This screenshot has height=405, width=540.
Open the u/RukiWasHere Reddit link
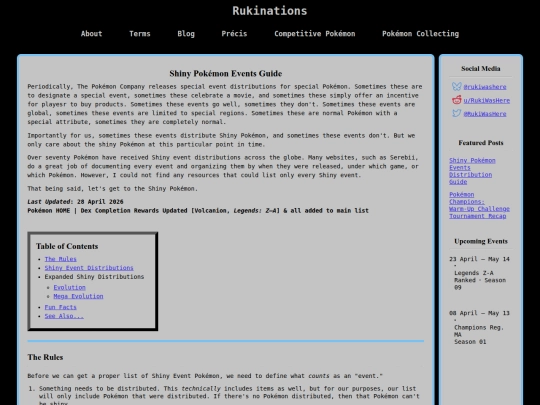[486, 100]
